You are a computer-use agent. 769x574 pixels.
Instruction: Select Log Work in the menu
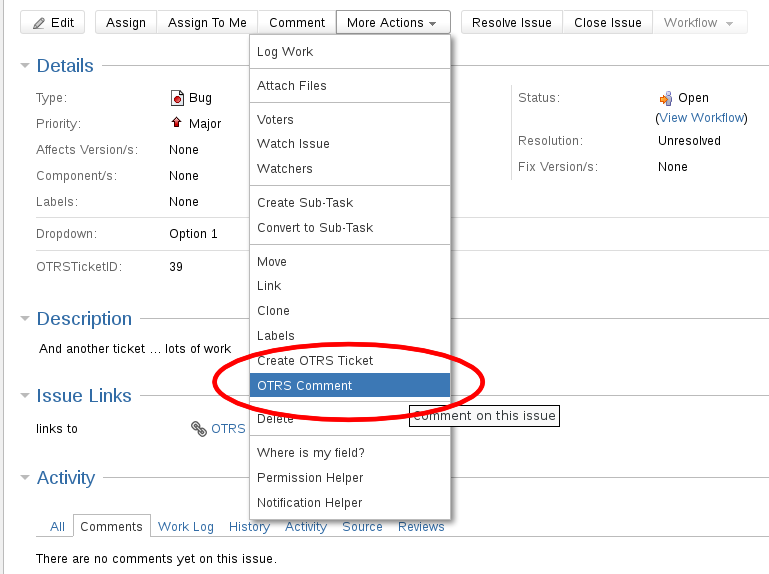[x=285, y=52]
